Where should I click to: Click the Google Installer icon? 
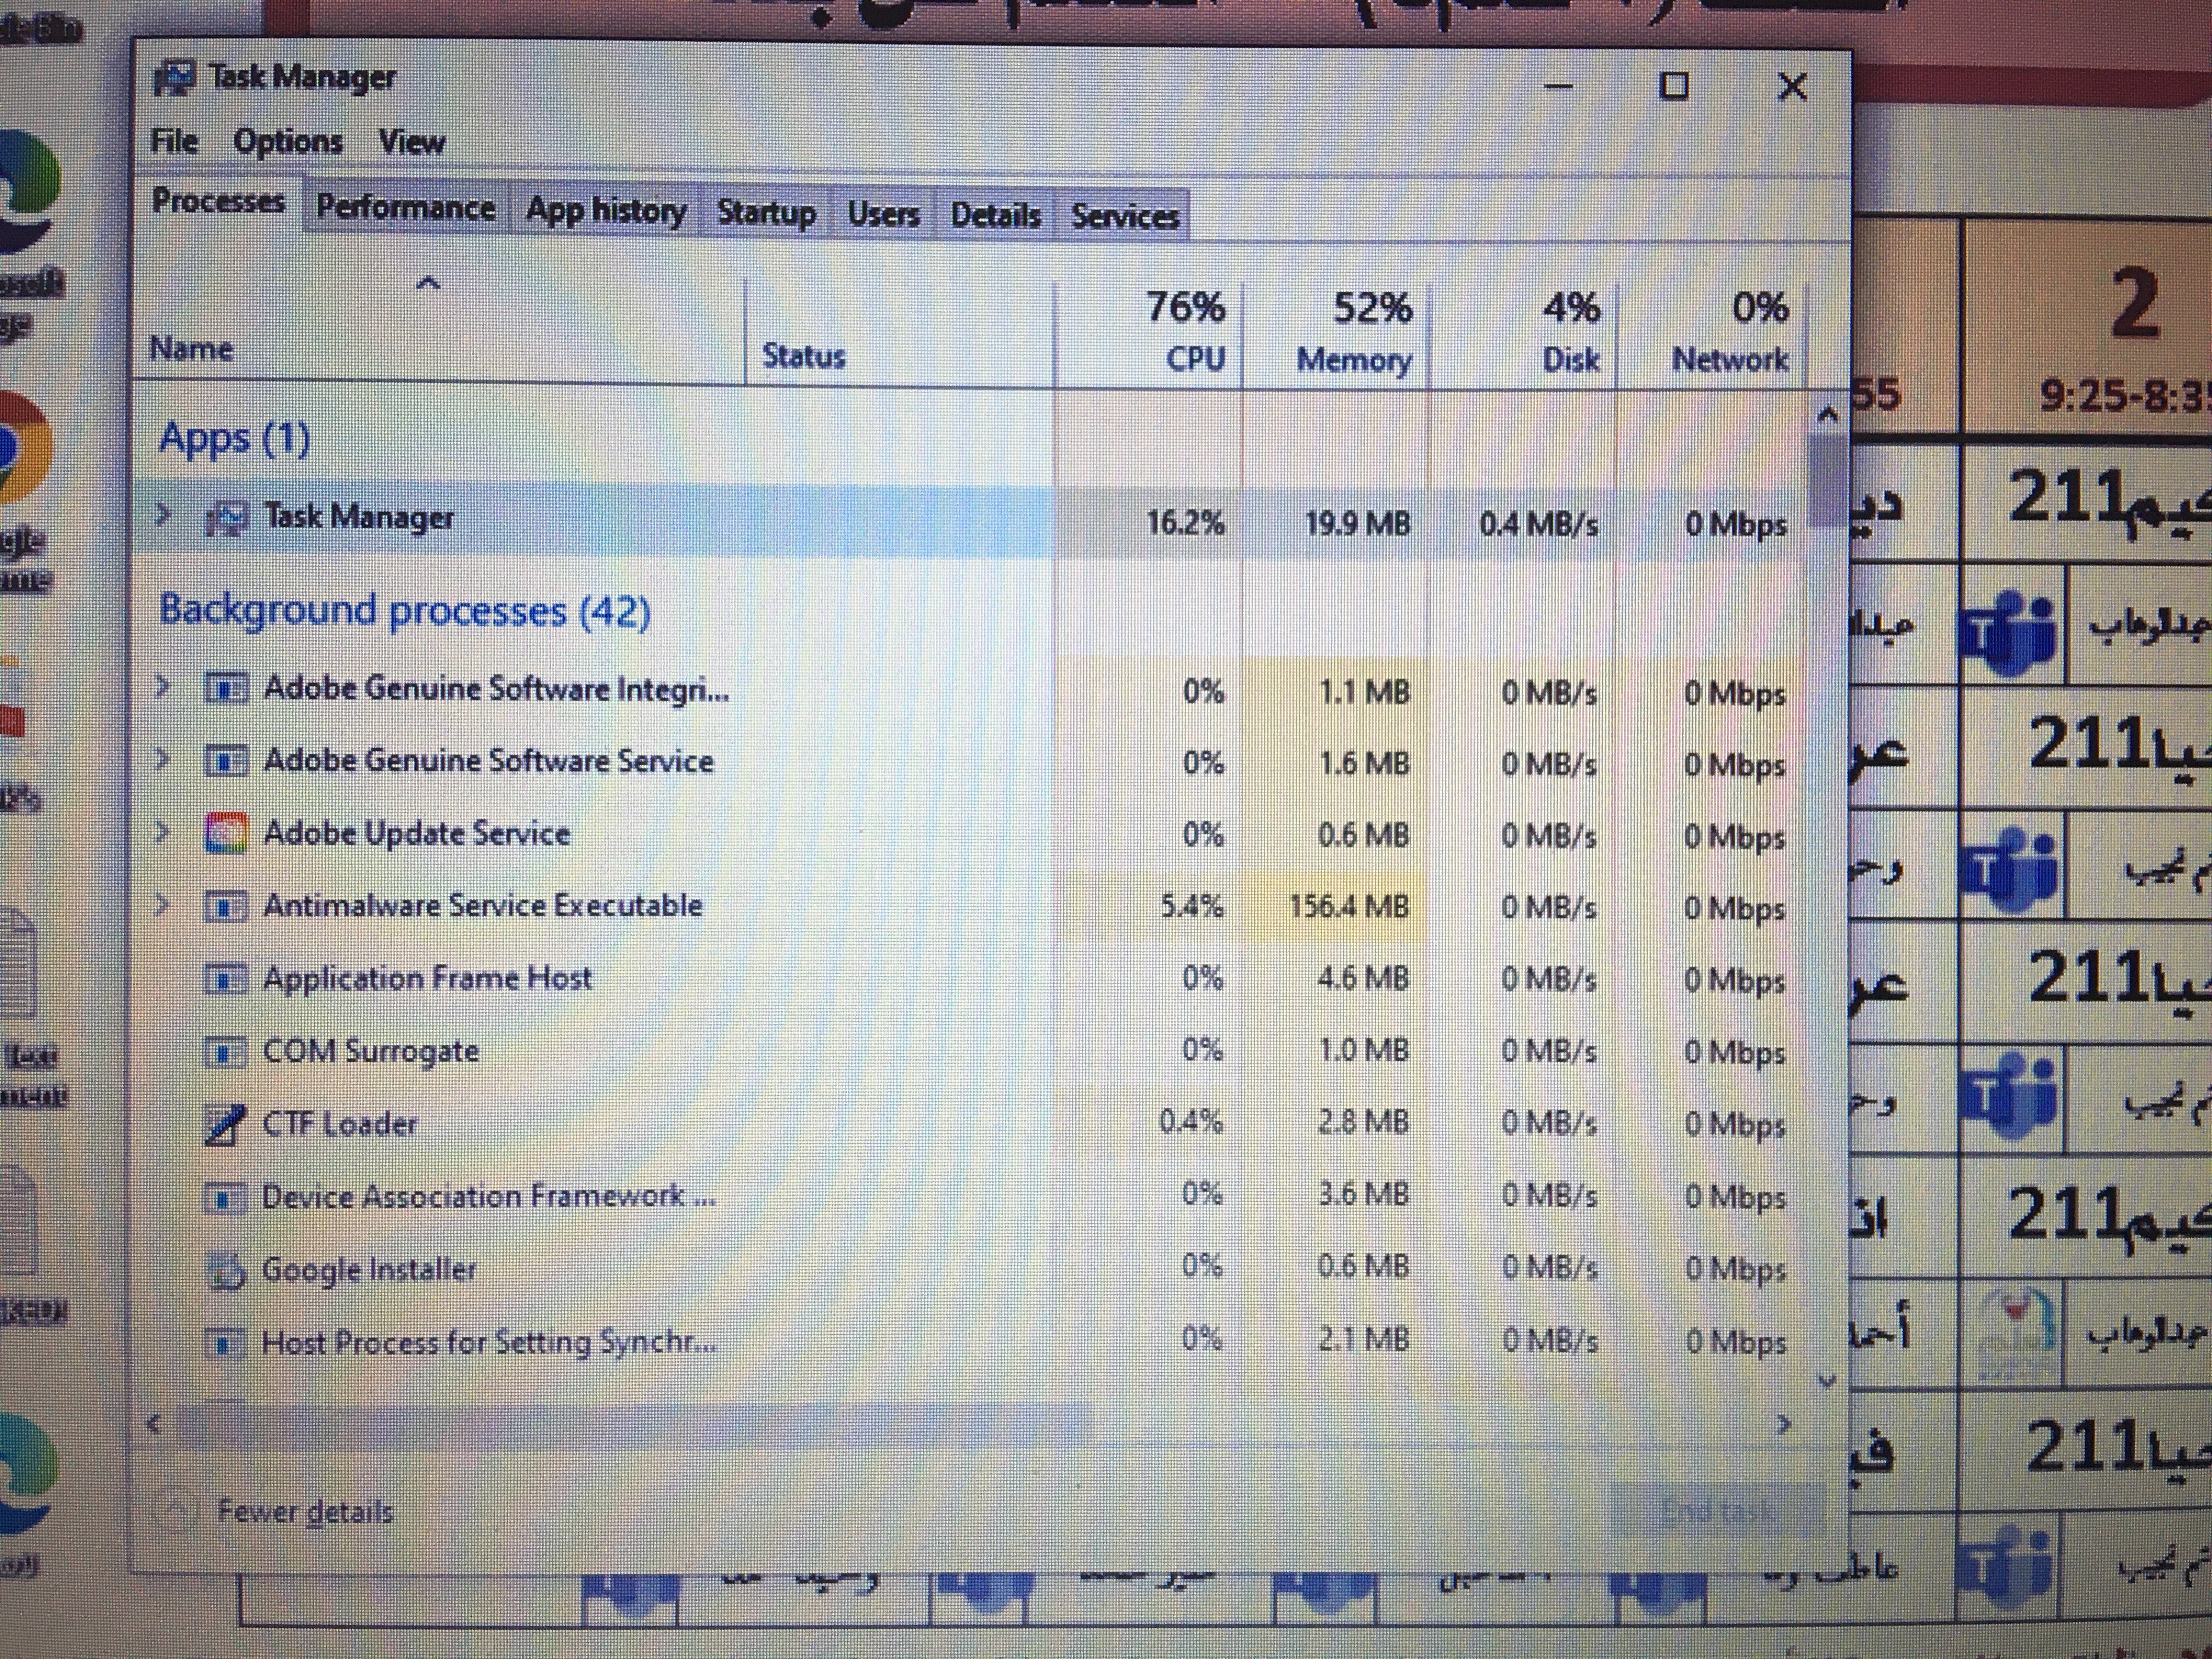(x=225, y=1270)
